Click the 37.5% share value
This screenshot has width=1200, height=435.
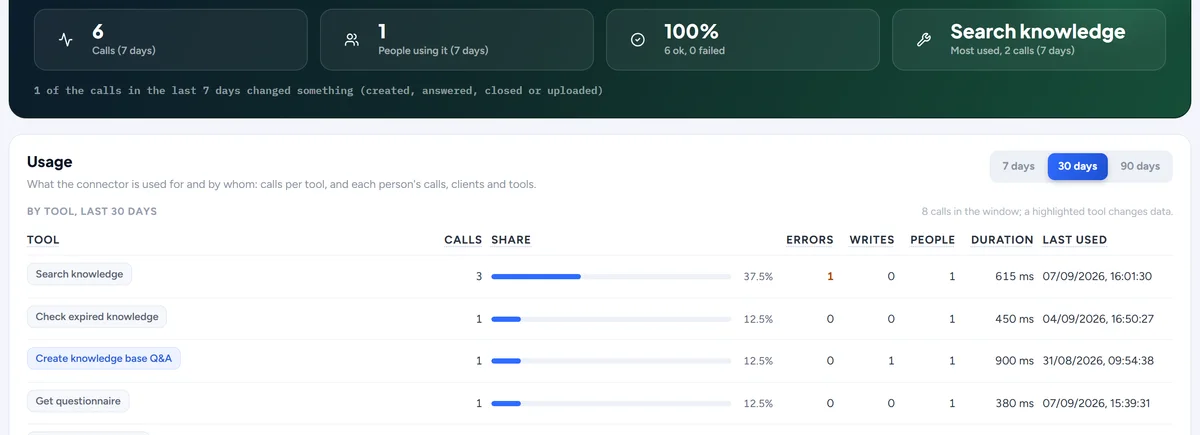click(x=758, y=276)
